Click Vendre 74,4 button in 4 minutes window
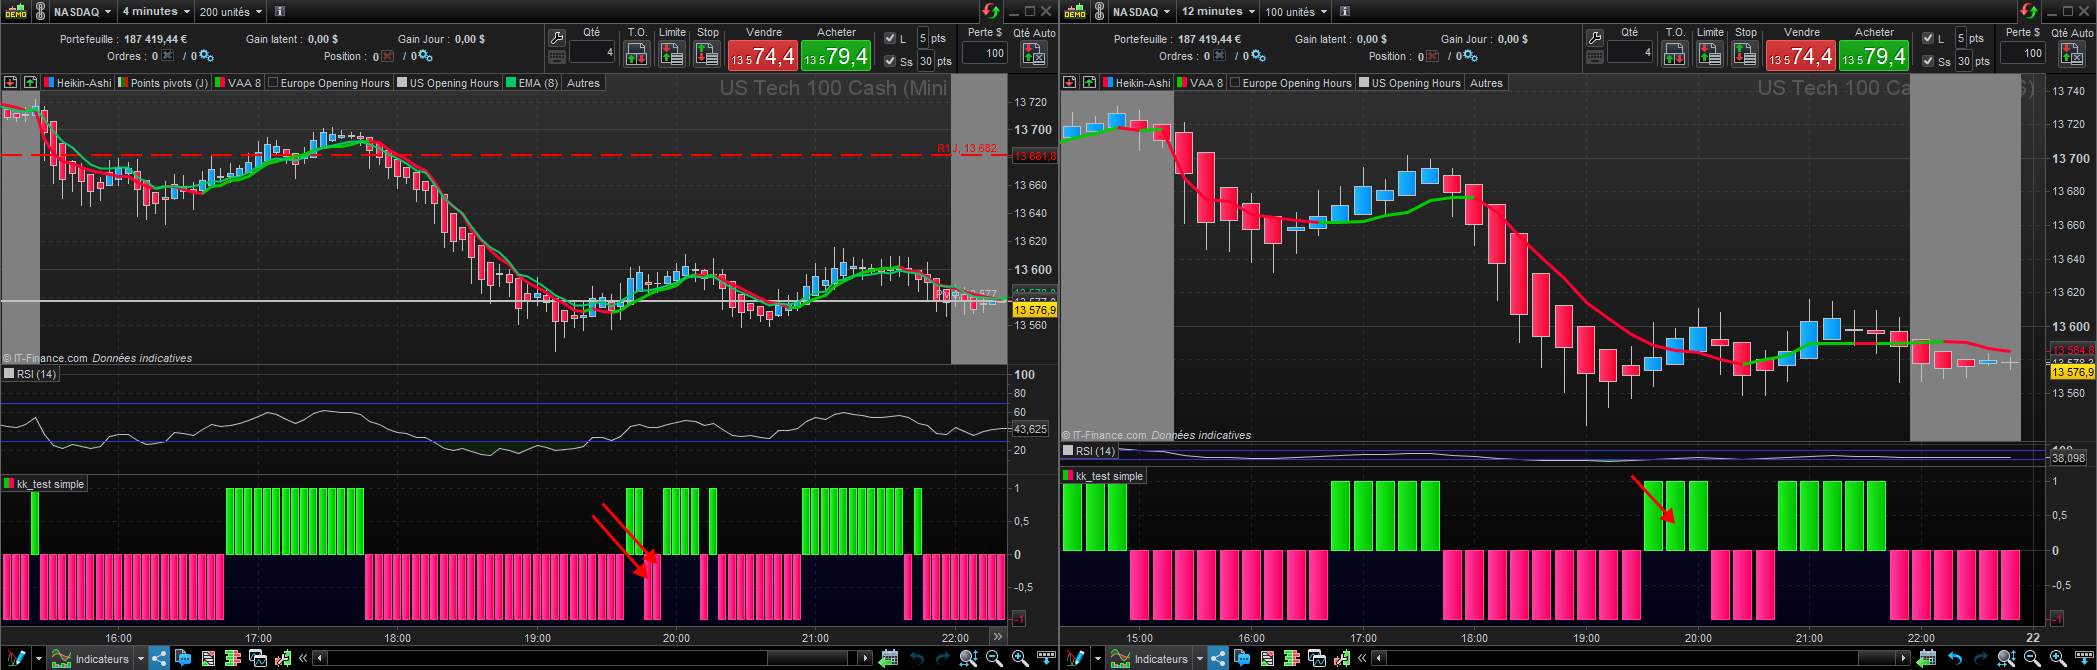2097x670 pixels. pos(763,56)
